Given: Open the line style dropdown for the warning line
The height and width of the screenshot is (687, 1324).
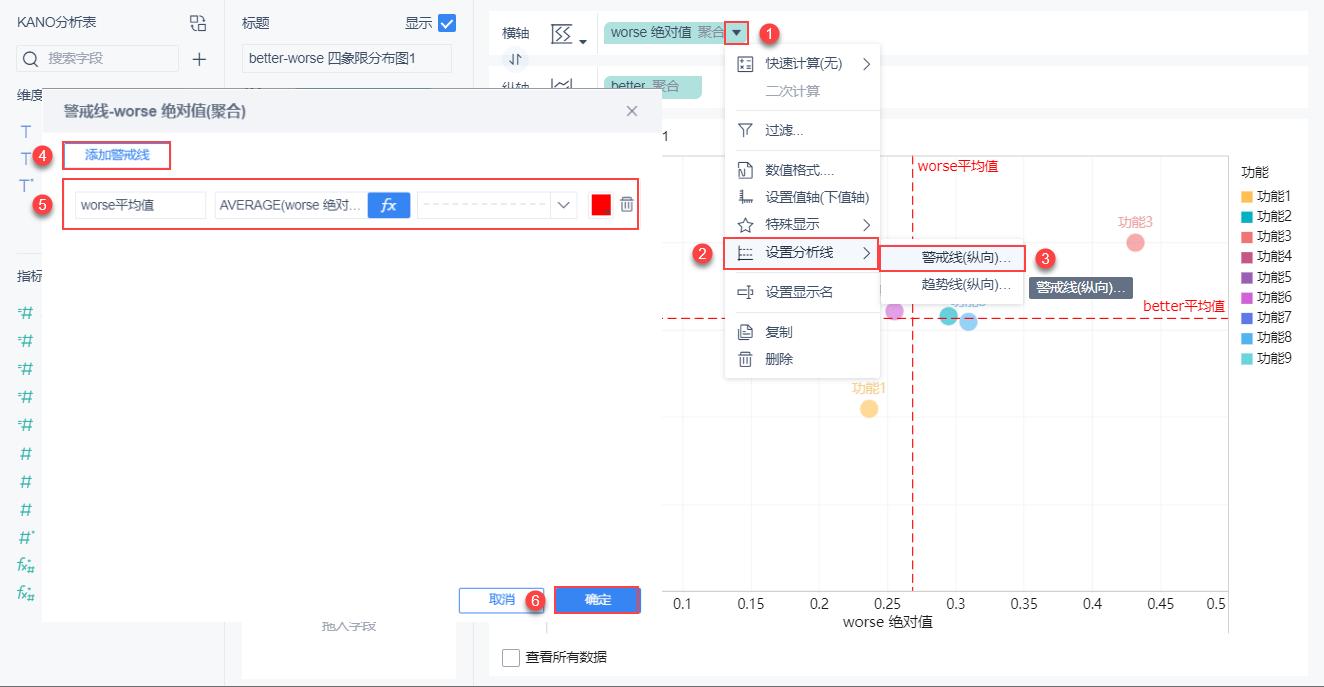Looking at the screenshot, I should pos(561,205).
